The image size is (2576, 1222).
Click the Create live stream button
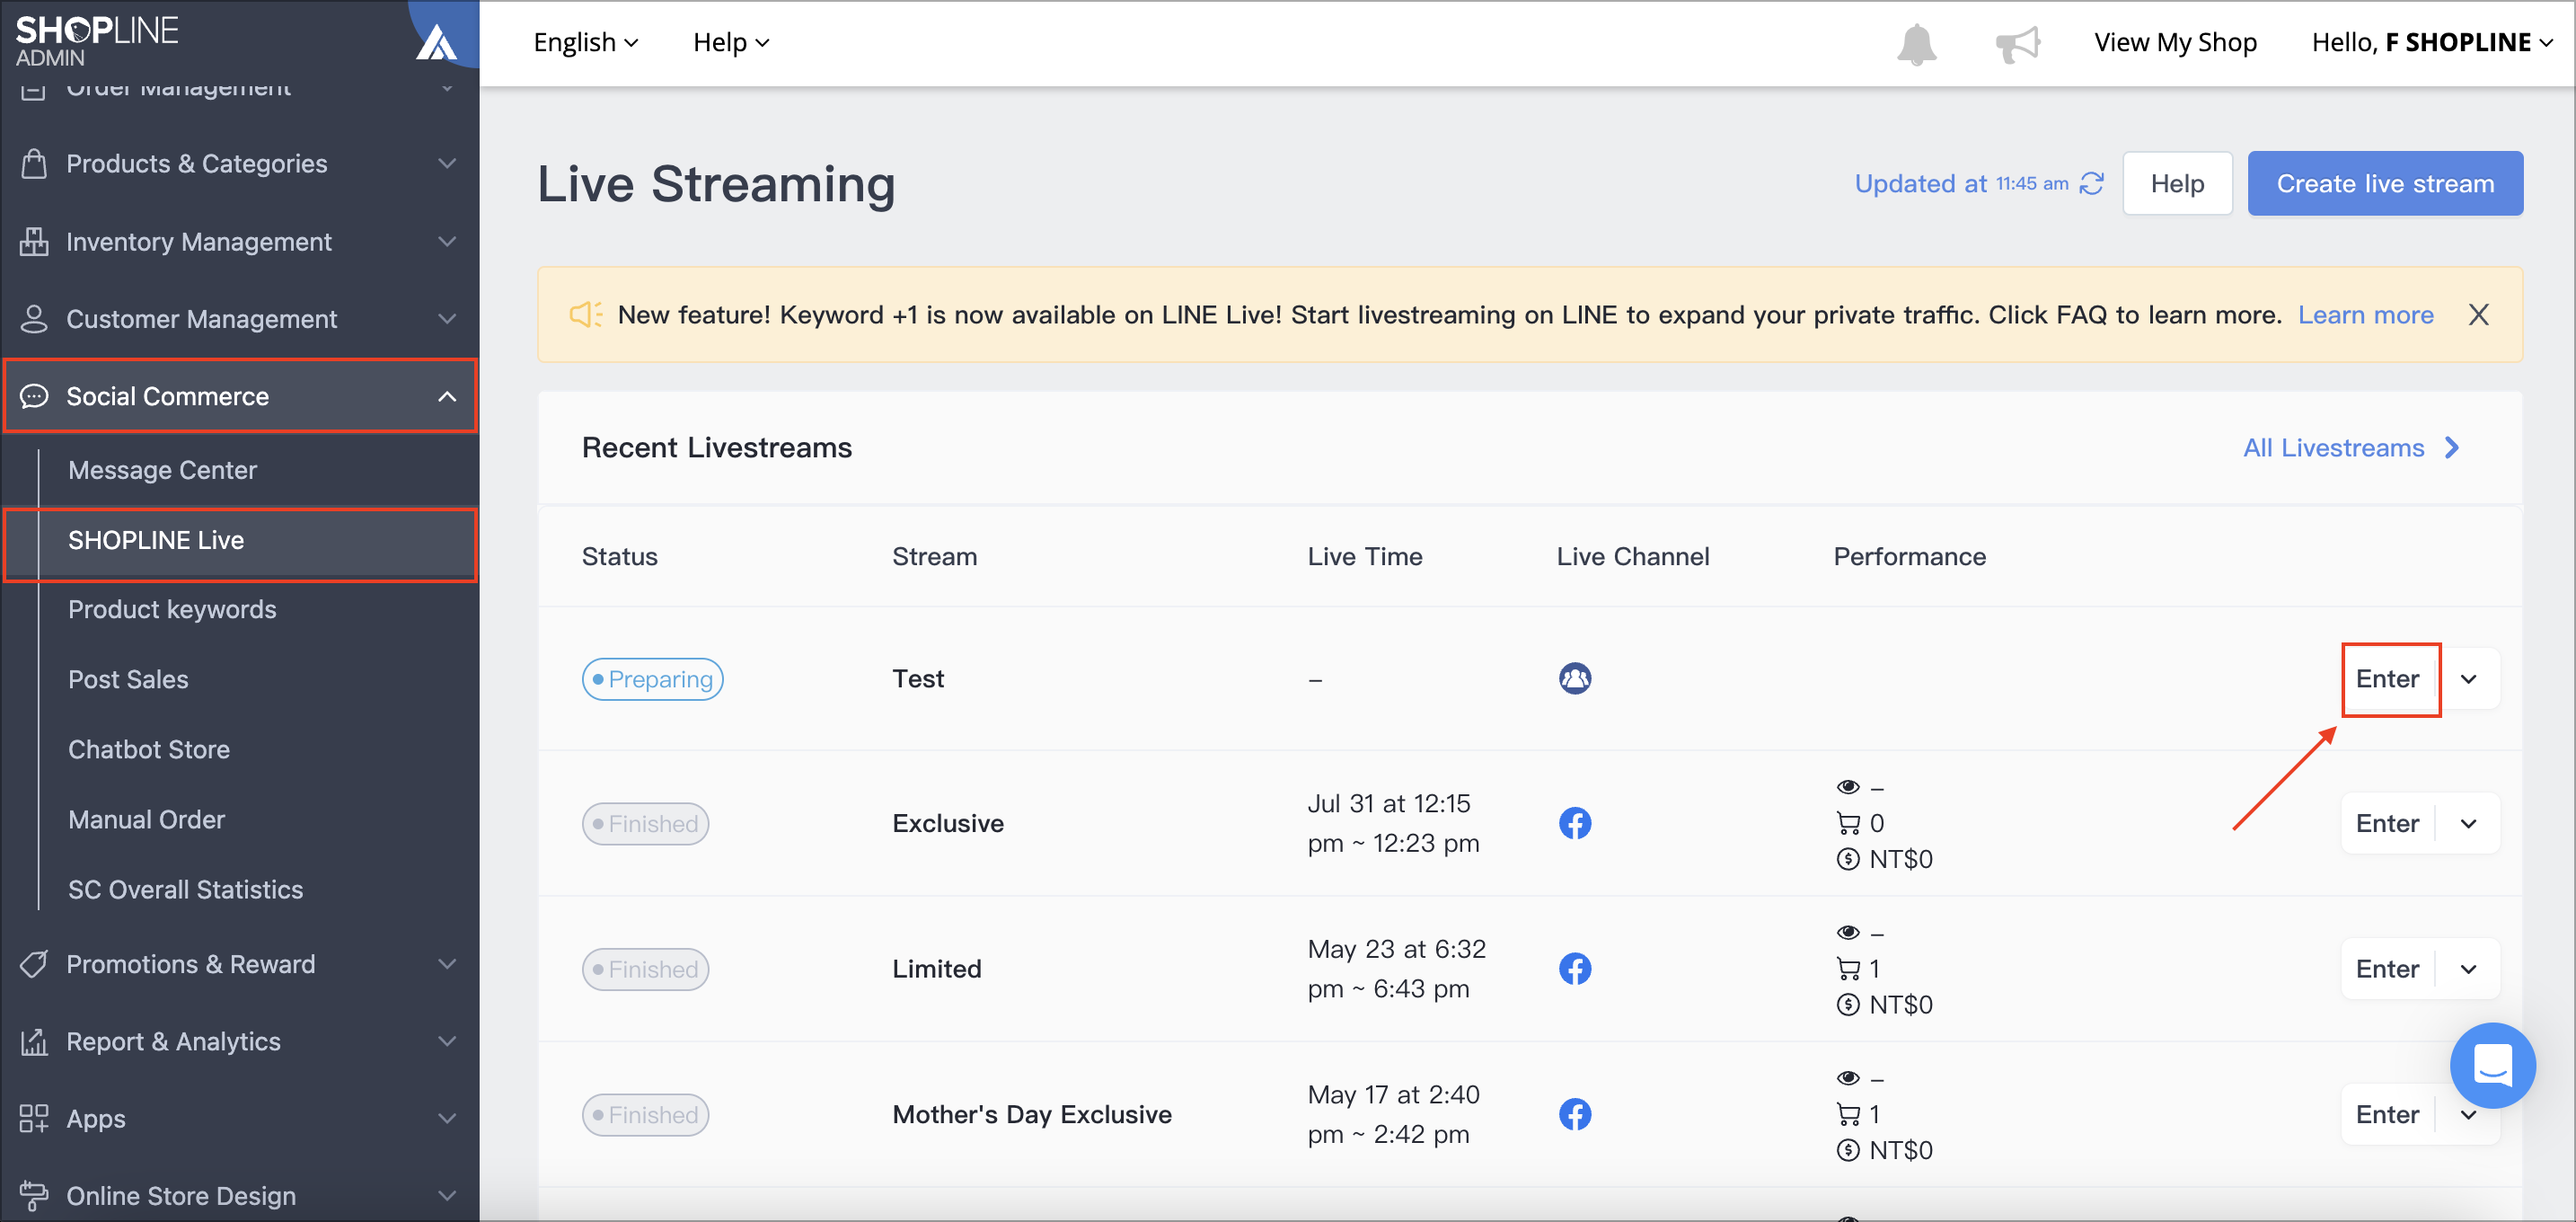2384,184
